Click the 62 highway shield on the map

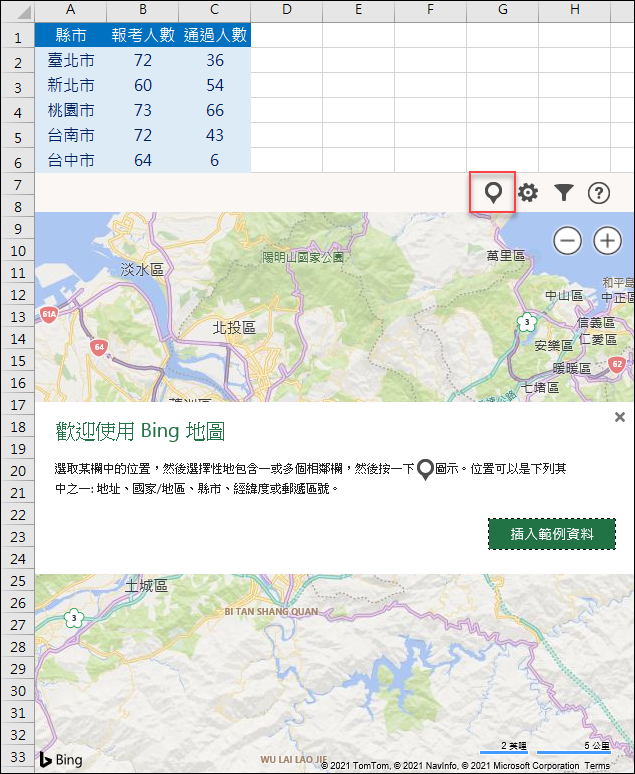(617, 365)
